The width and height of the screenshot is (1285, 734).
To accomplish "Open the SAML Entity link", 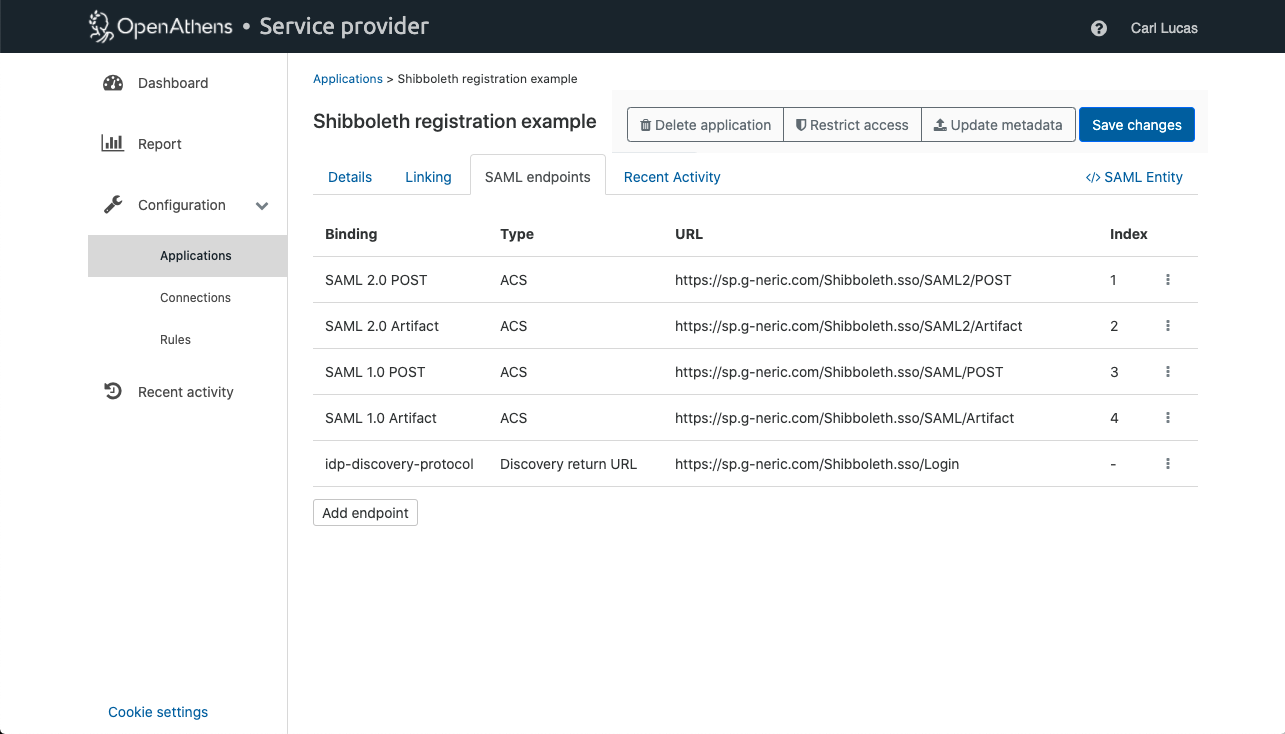I will pyautogui.click(x=1134, y=177).
